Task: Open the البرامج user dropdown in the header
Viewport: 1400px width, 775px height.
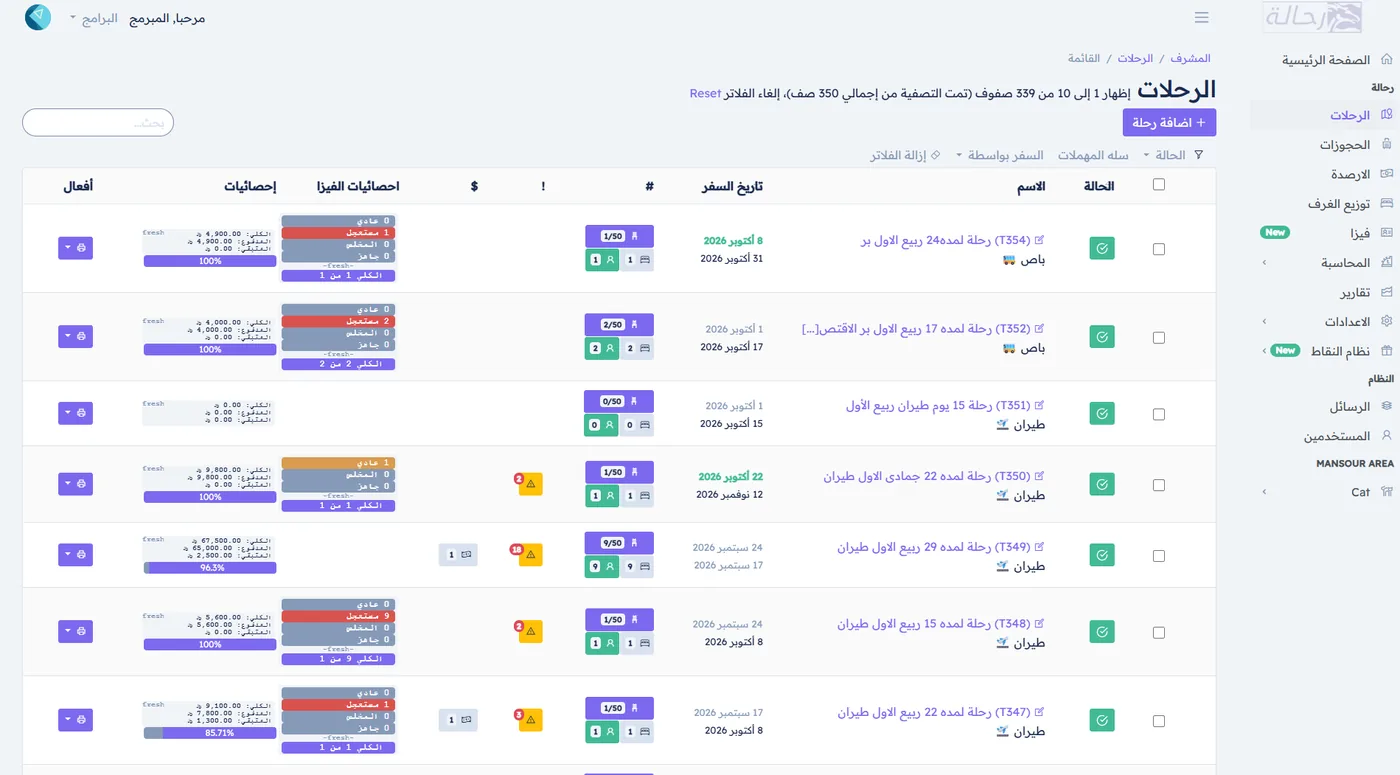Action: pyautogui.click(x=94, y=19)
